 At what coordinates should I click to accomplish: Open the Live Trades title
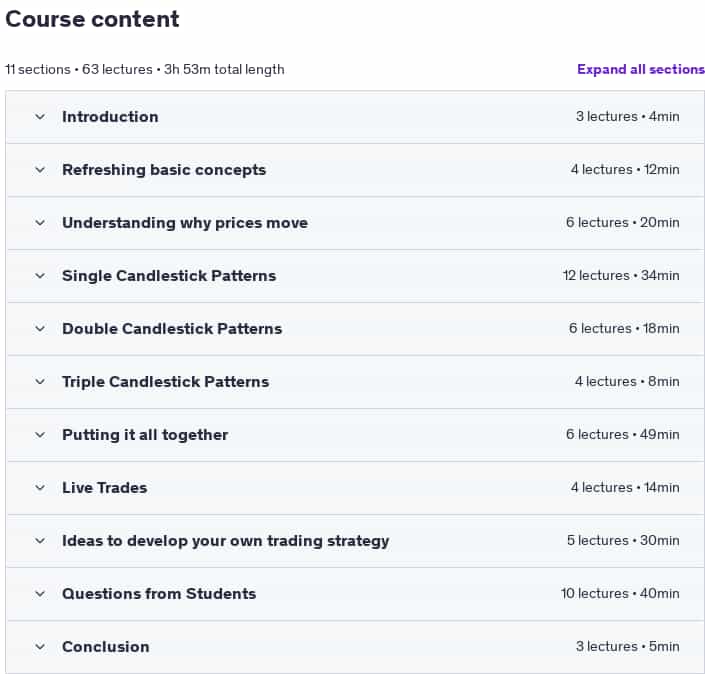click(105, 488)
